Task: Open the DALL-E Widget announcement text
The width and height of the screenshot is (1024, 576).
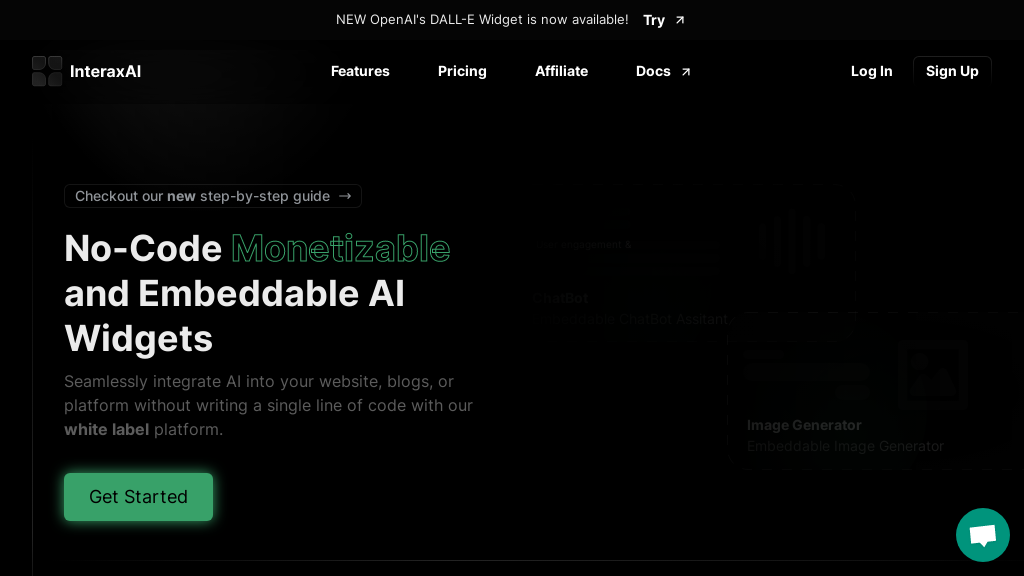Action: point(482,20)
